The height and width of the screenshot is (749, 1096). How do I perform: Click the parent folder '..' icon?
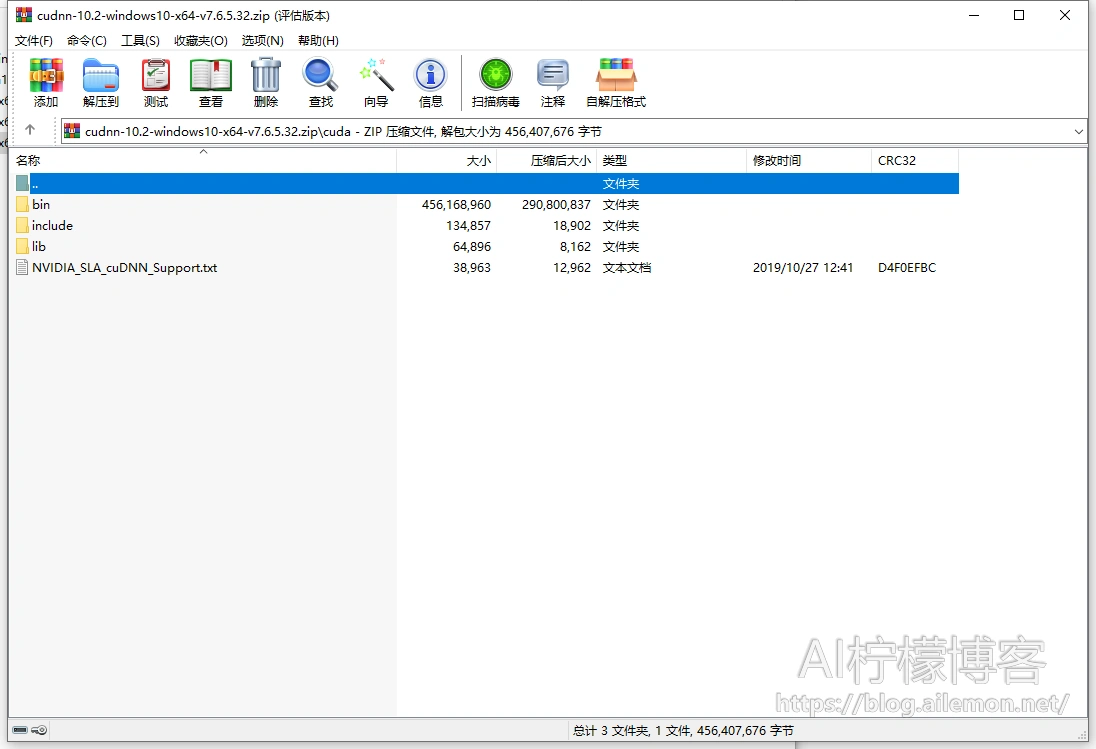tap(22, 184)
